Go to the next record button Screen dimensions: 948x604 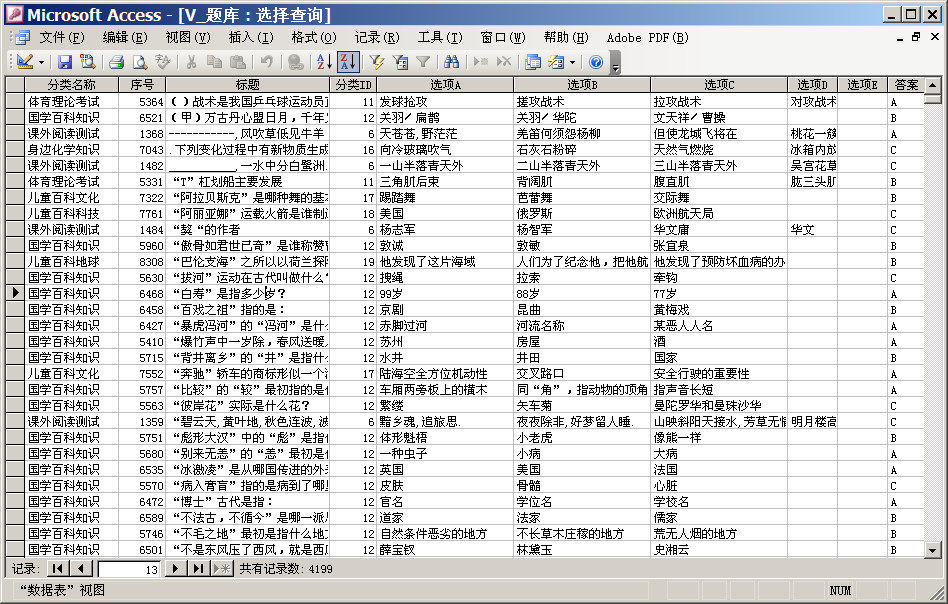coord(175,568)
